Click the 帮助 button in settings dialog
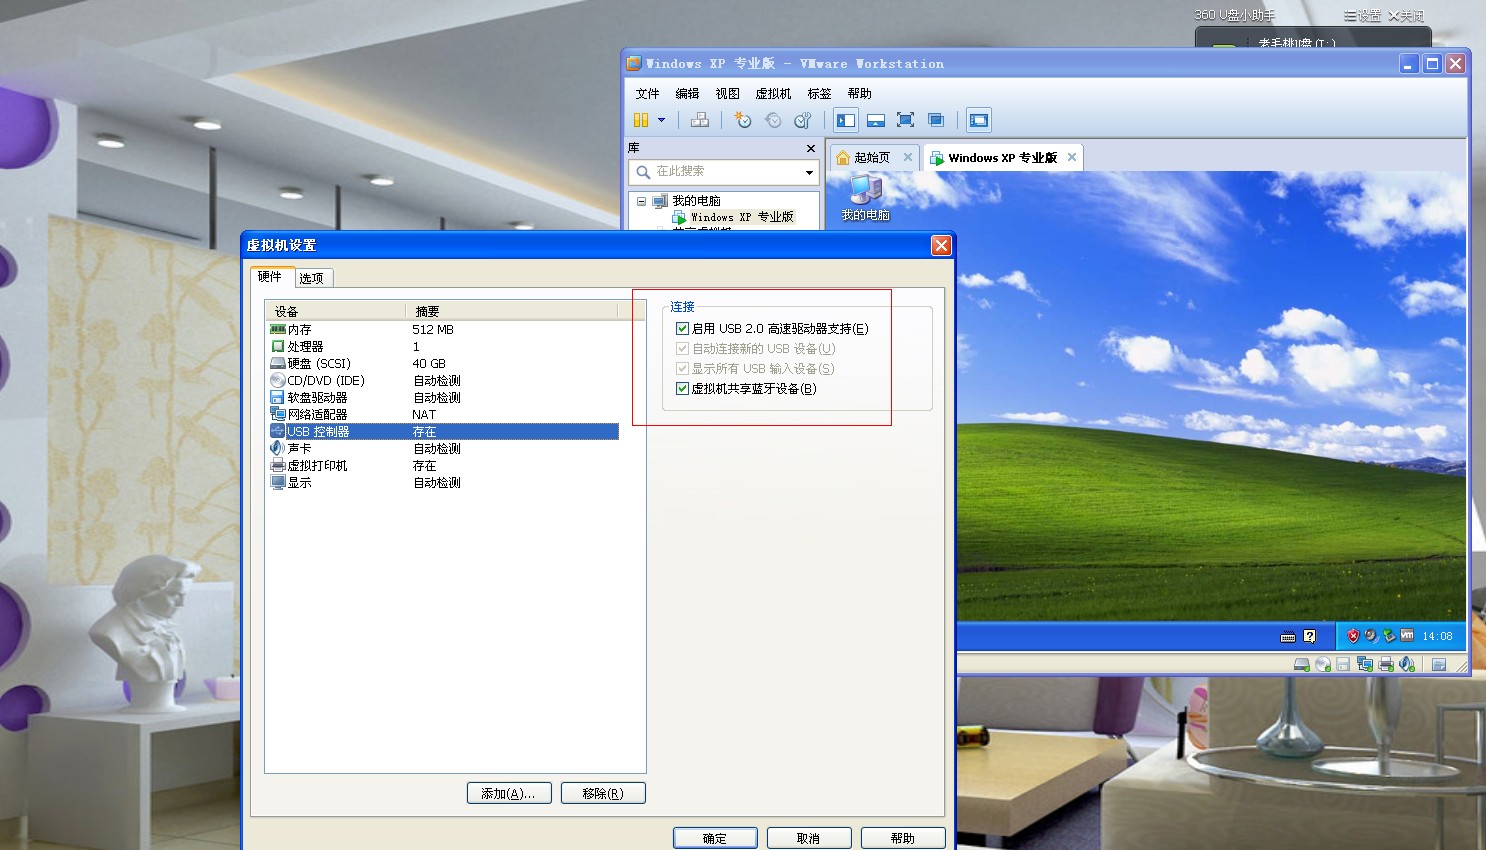 pos(903,838)
